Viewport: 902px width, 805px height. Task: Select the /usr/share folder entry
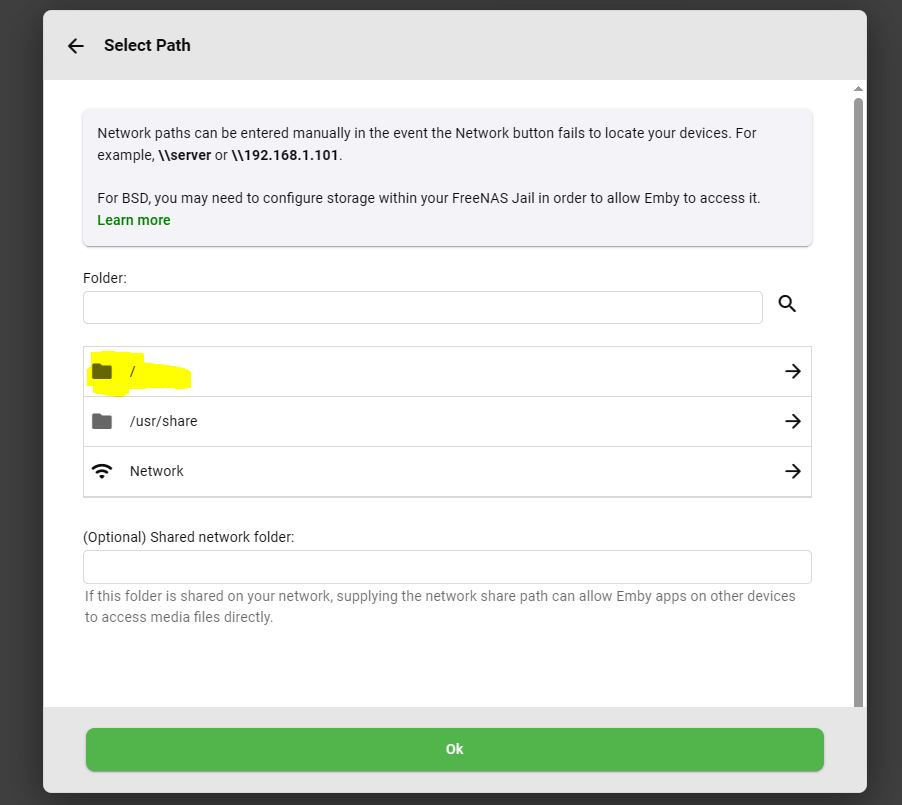(x=447, y=421)
